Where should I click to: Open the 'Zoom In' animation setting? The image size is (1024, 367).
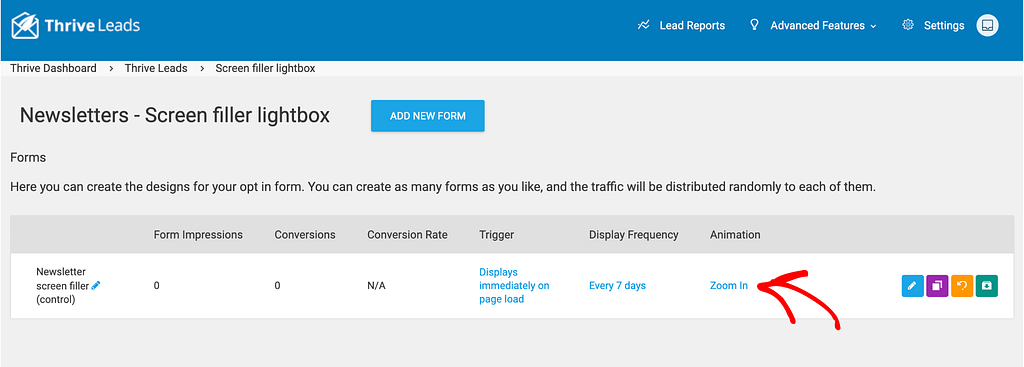[729, 285]
